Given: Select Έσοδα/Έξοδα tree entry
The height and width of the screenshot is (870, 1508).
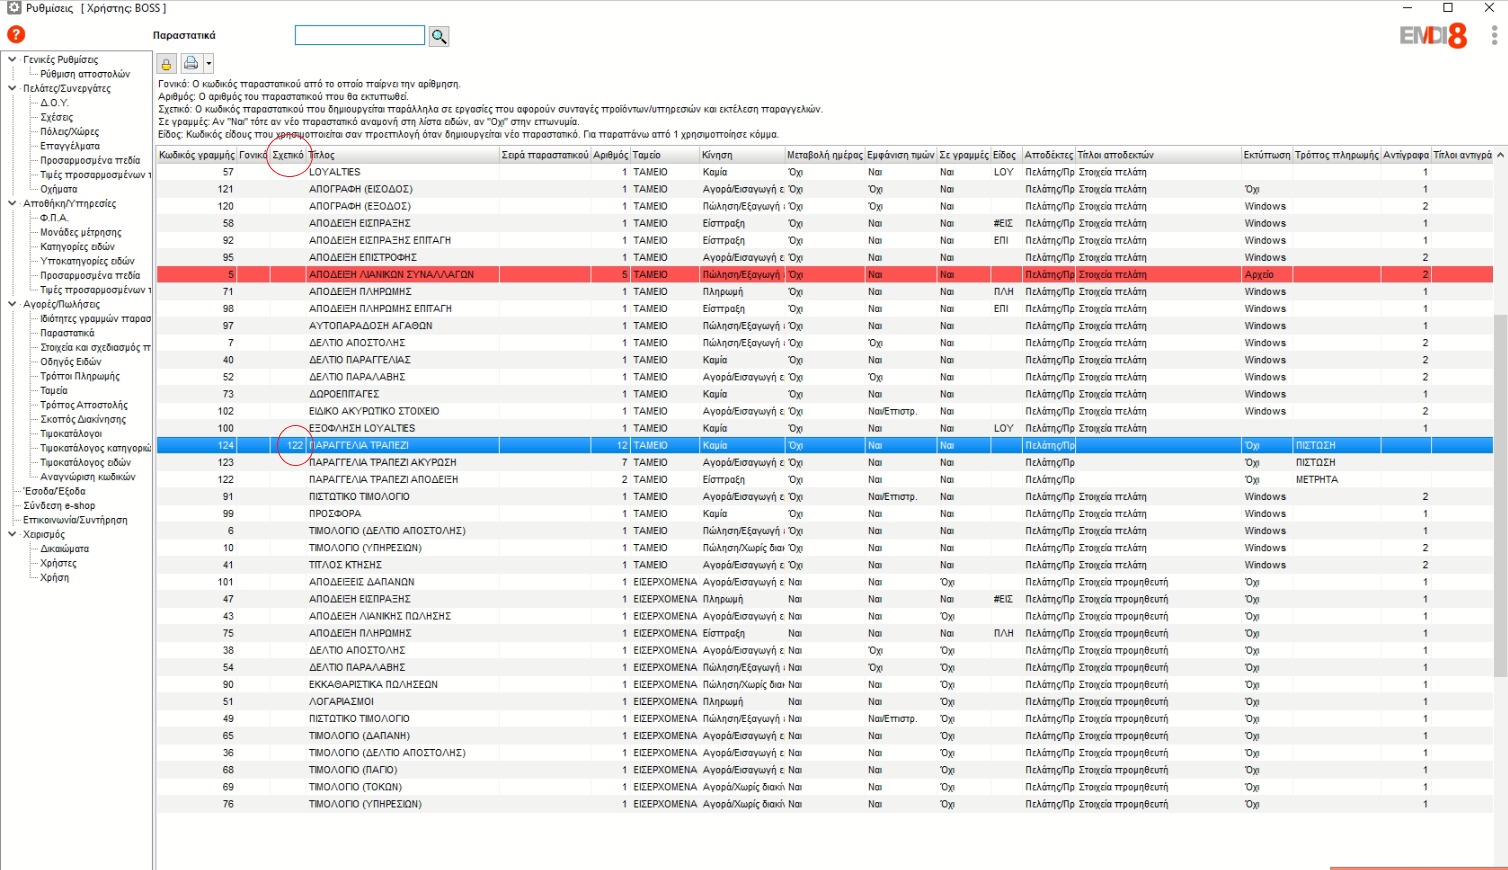Looking at the screenshot, I should click(x=55, y=491).
